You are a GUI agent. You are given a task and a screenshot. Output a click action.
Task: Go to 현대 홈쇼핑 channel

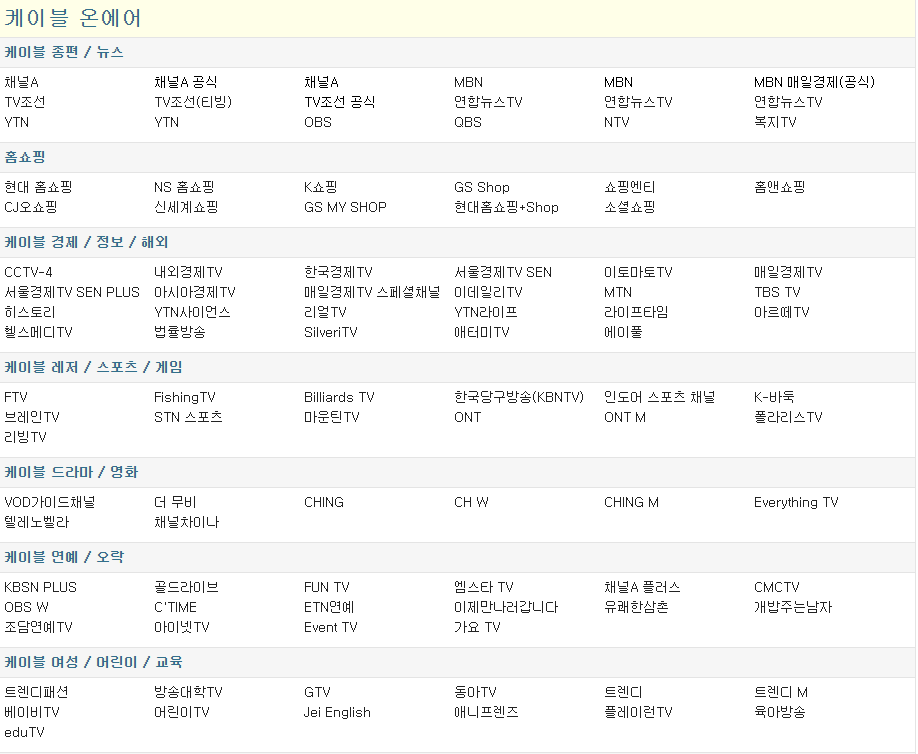point(38,187)
